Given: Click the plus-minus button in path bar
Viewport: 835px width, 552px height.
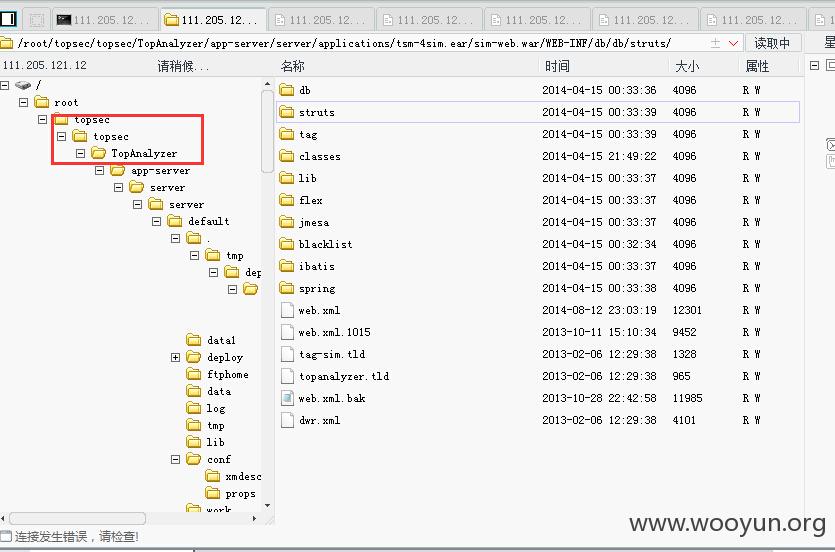Looking at the screenshot, I should 715,43.
